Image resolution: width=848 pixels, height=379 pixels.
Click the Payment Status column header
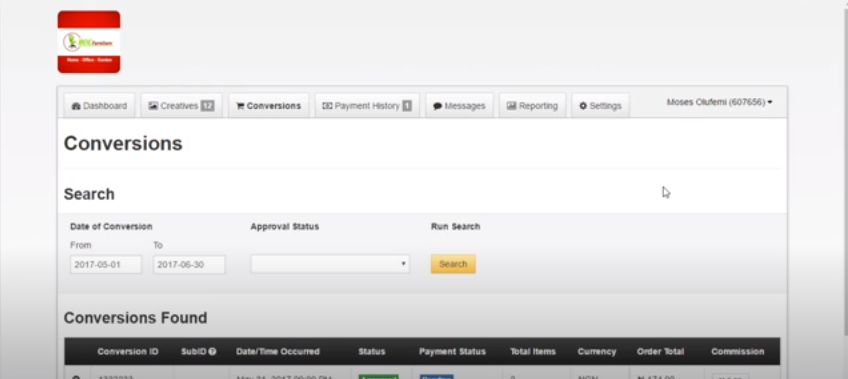[x=452, y=351]
